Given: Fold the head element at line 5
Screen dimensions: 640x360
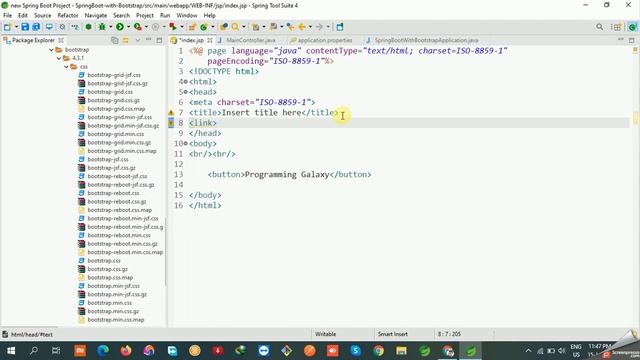Looking at the screenshot, I should point(185,92).
